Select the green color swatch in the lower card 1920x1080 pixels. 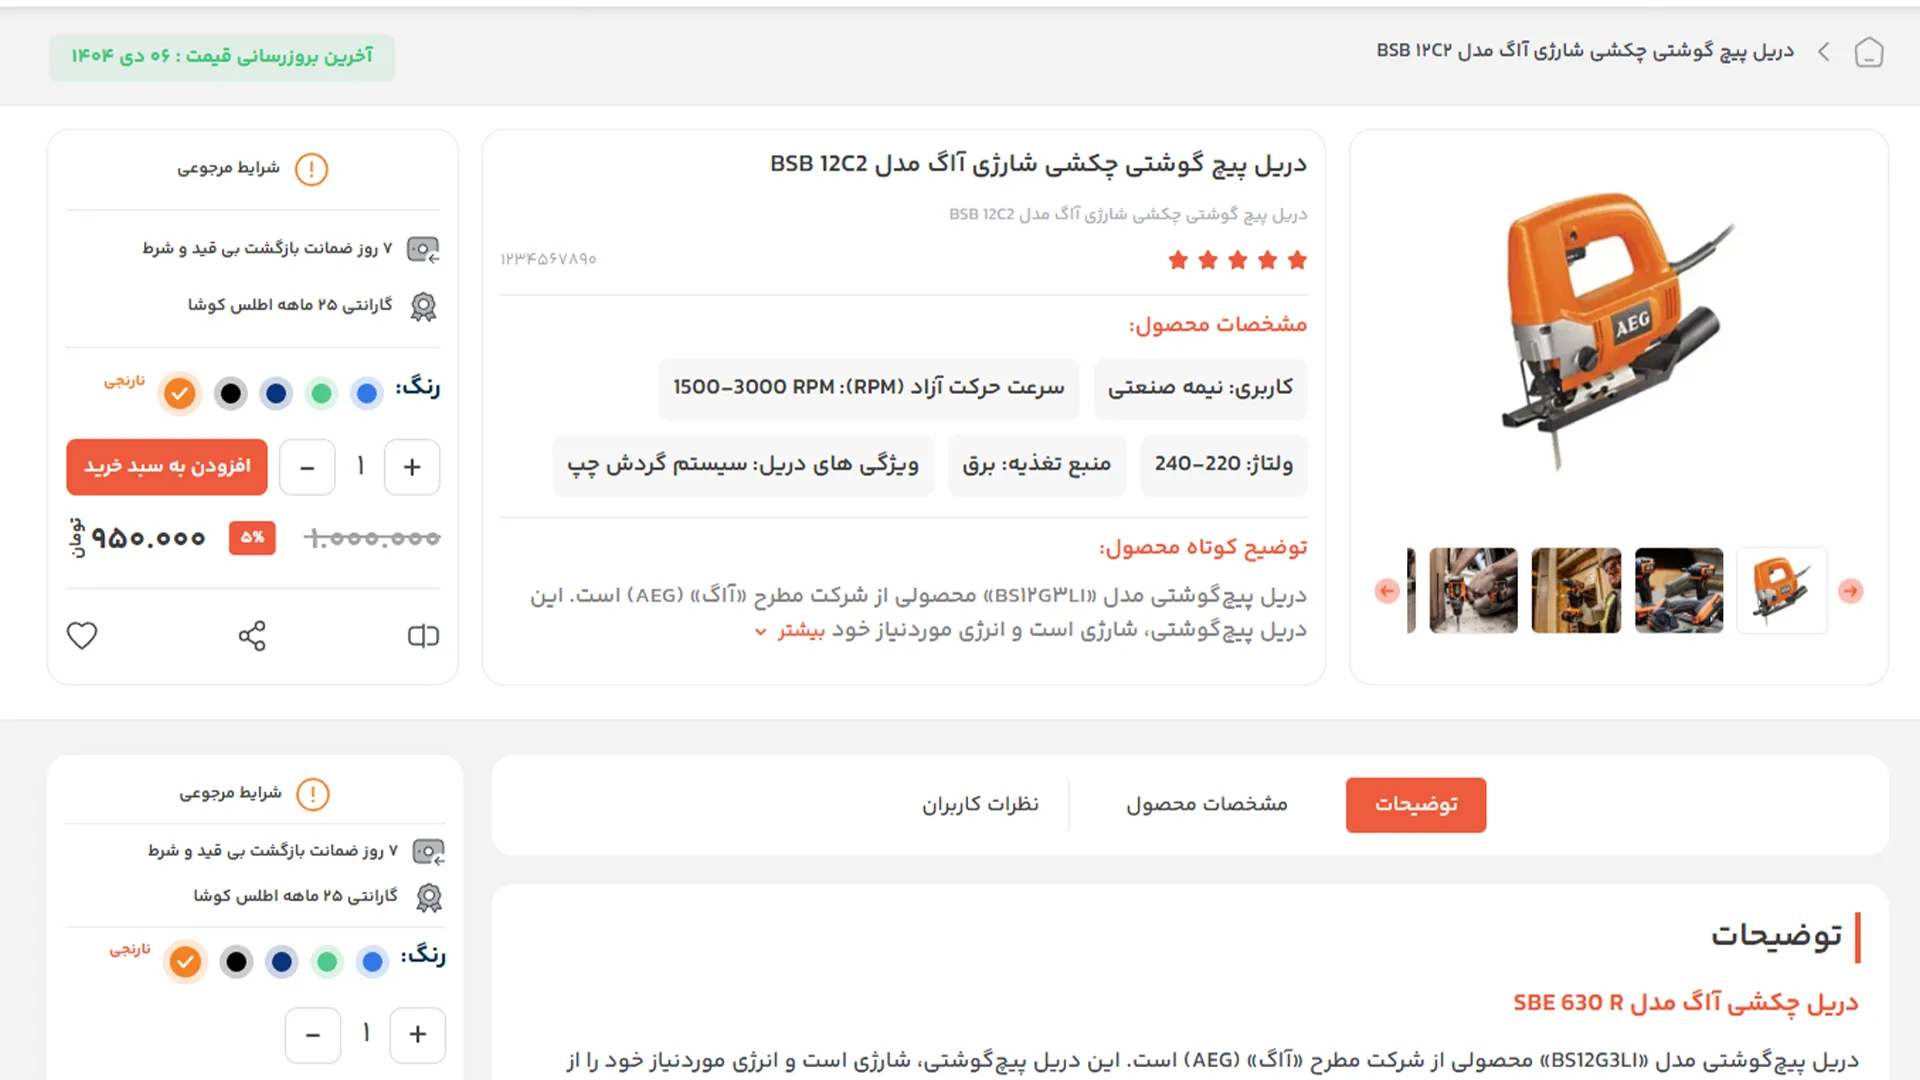coord(327,961)
